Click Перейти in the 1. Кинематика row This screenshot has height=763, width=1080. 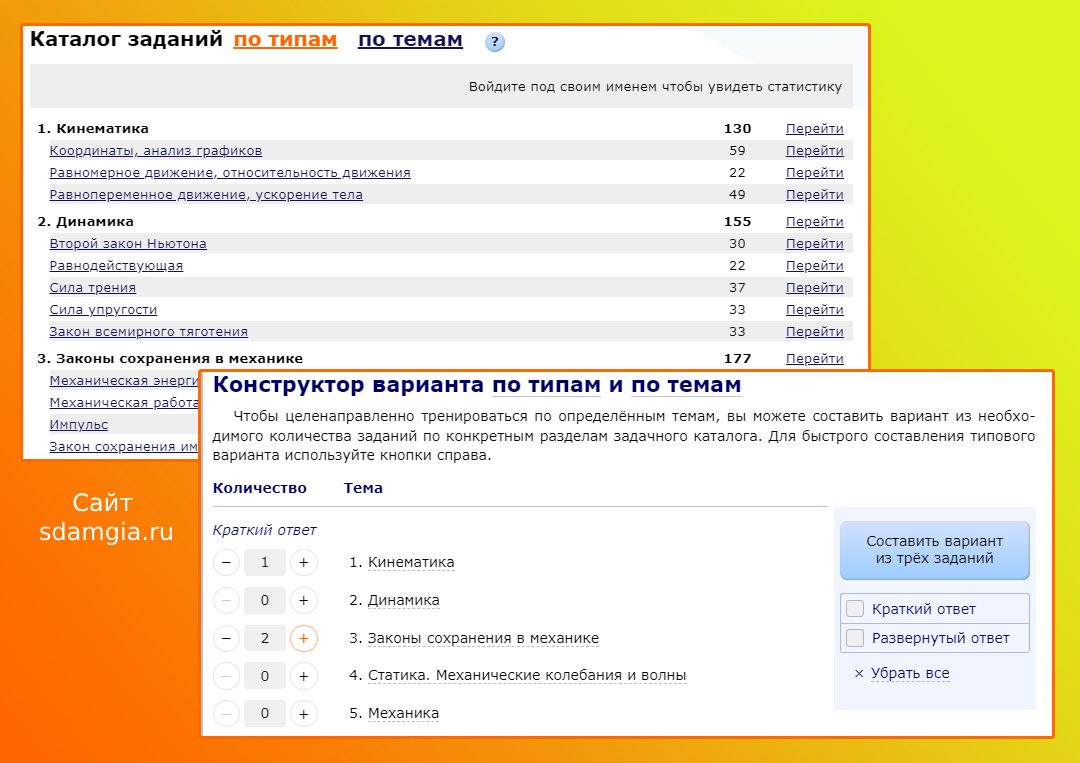pyautogui.click(x=815, y=129)
